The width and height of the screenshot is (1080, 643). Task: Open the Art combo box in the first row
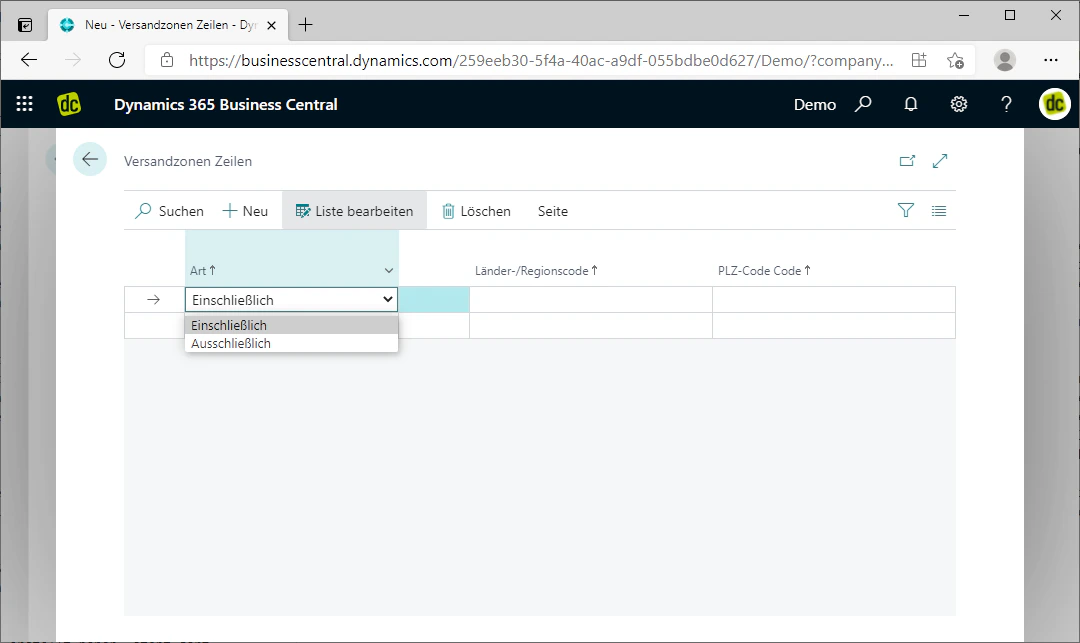[x=291, y=299]
